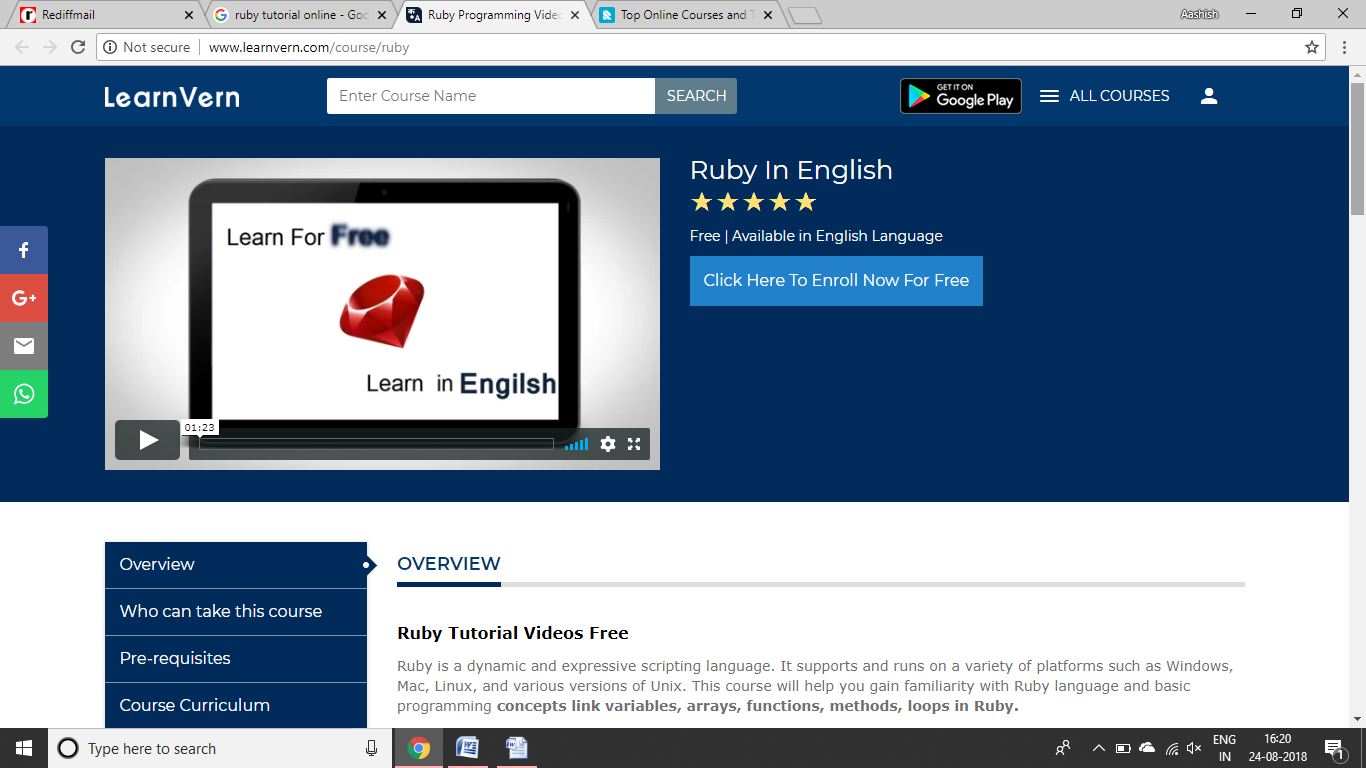Go to LearnVern home logo
The height and width of the screenshot is (768, 1366).
(x=172, y=97)
